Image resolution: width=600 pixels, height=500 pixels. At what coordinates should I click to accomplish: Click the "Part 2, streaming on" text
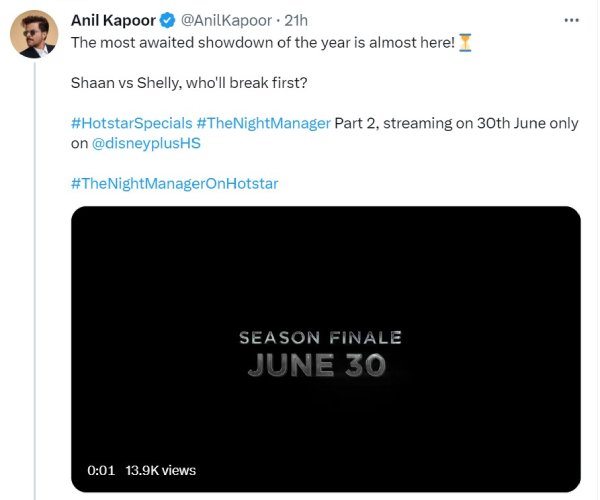click(x=406, y=123)
